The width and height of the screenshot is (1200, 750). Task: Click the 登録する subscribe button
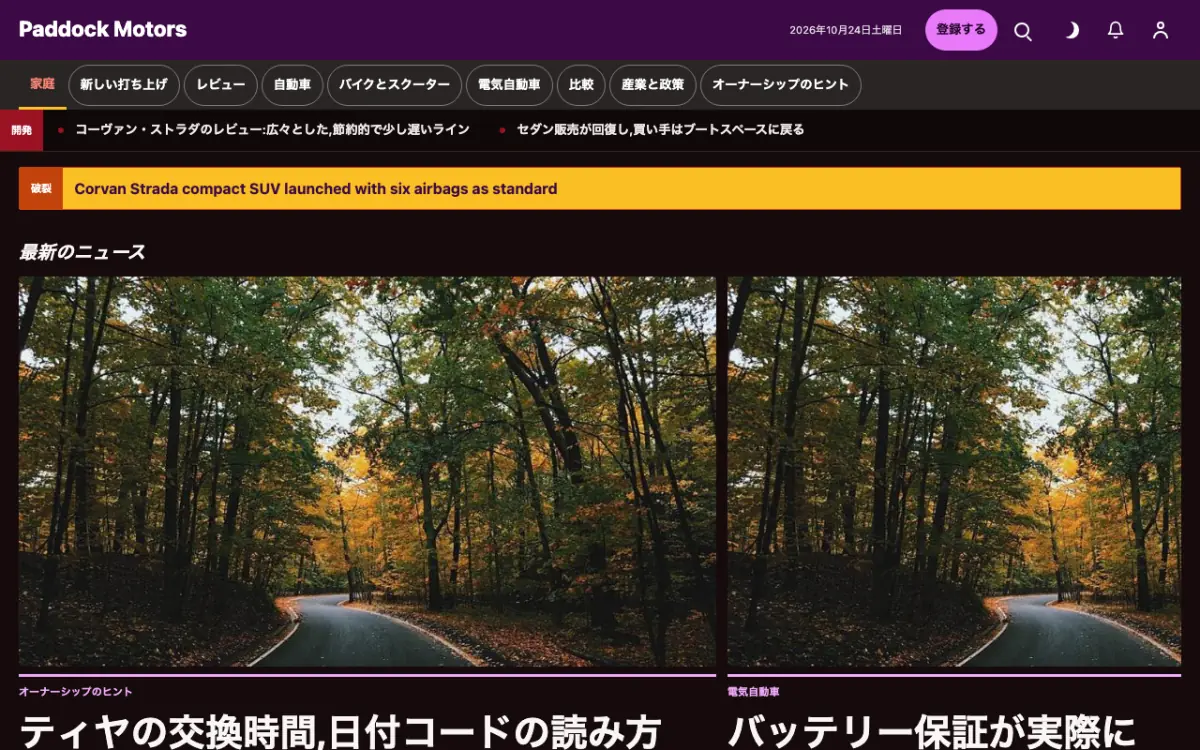[x=961, y=30]
